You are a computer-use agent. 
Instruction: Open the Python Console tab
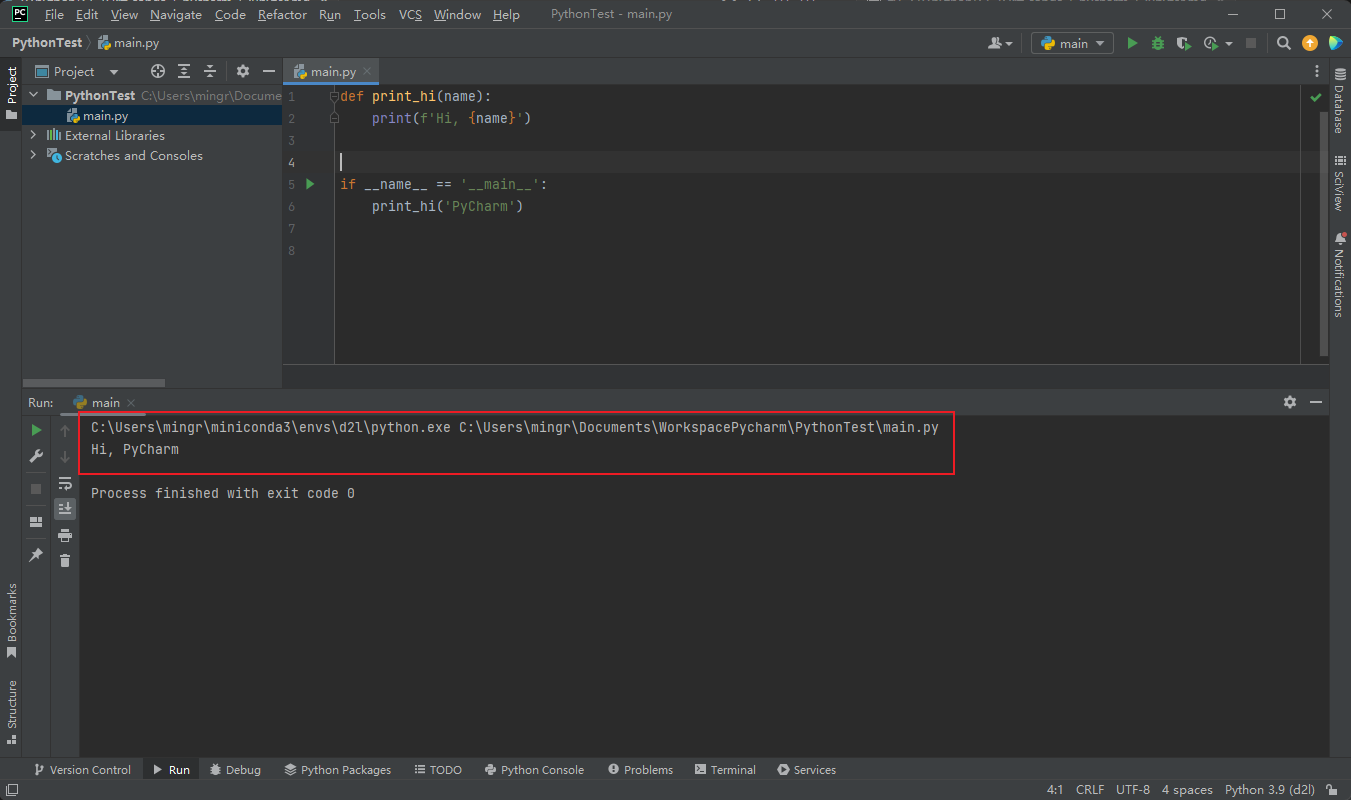coord(534,769)
